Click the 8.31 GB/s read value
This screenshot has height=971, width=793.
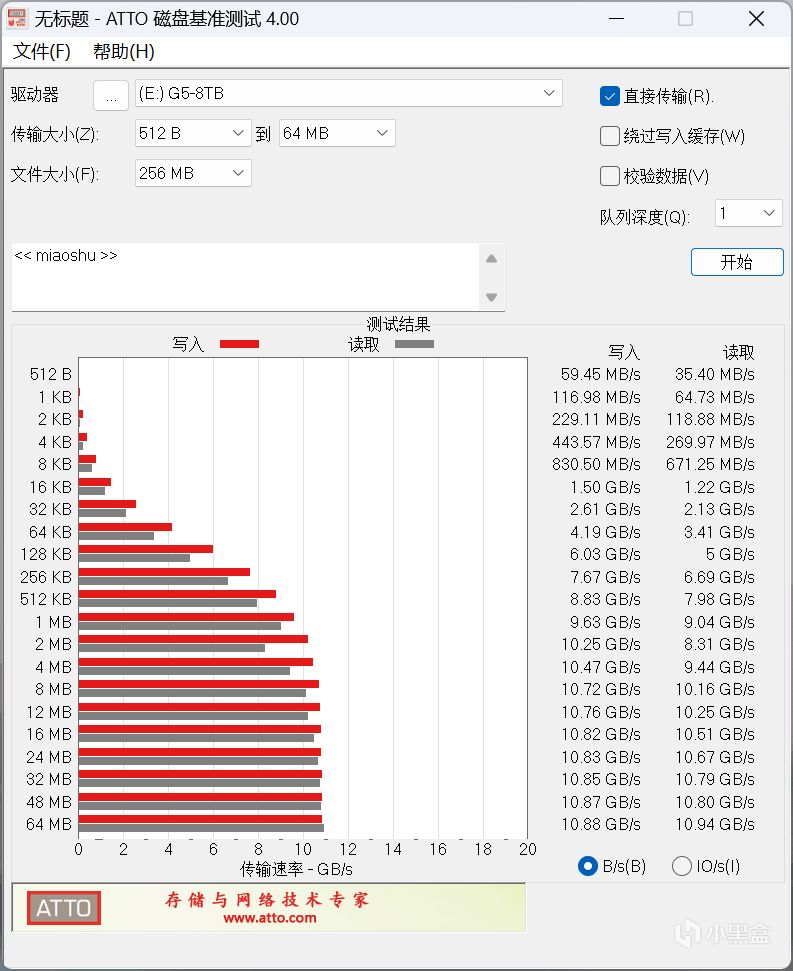[719, 645]
